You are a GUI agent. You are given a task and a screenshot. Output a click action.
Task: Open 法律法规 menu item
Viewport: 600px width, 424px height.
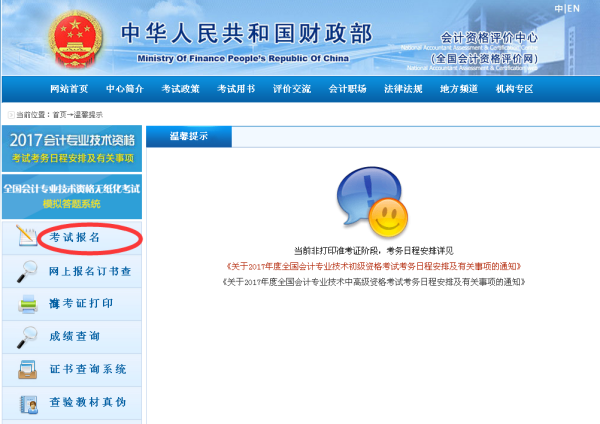coord(403,89)
